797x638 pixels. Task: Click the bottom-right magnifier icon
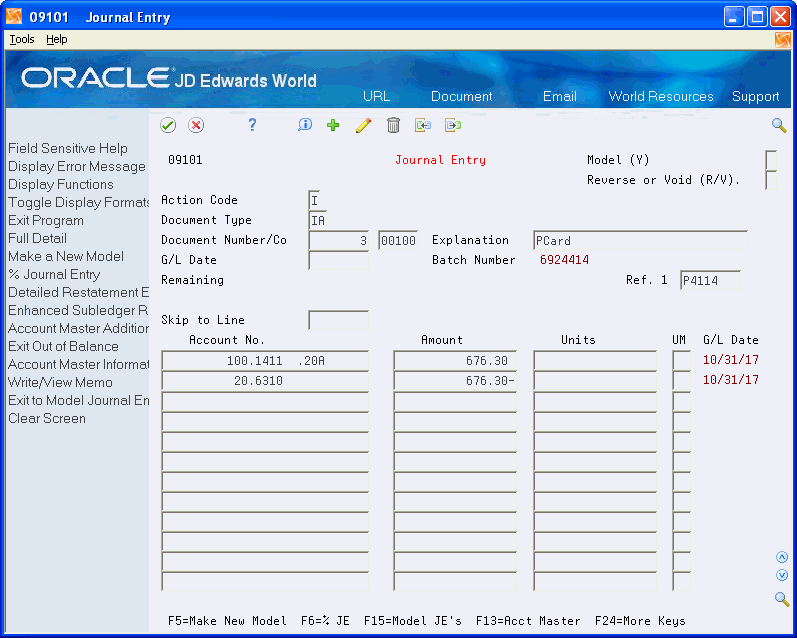click(782, 599)
